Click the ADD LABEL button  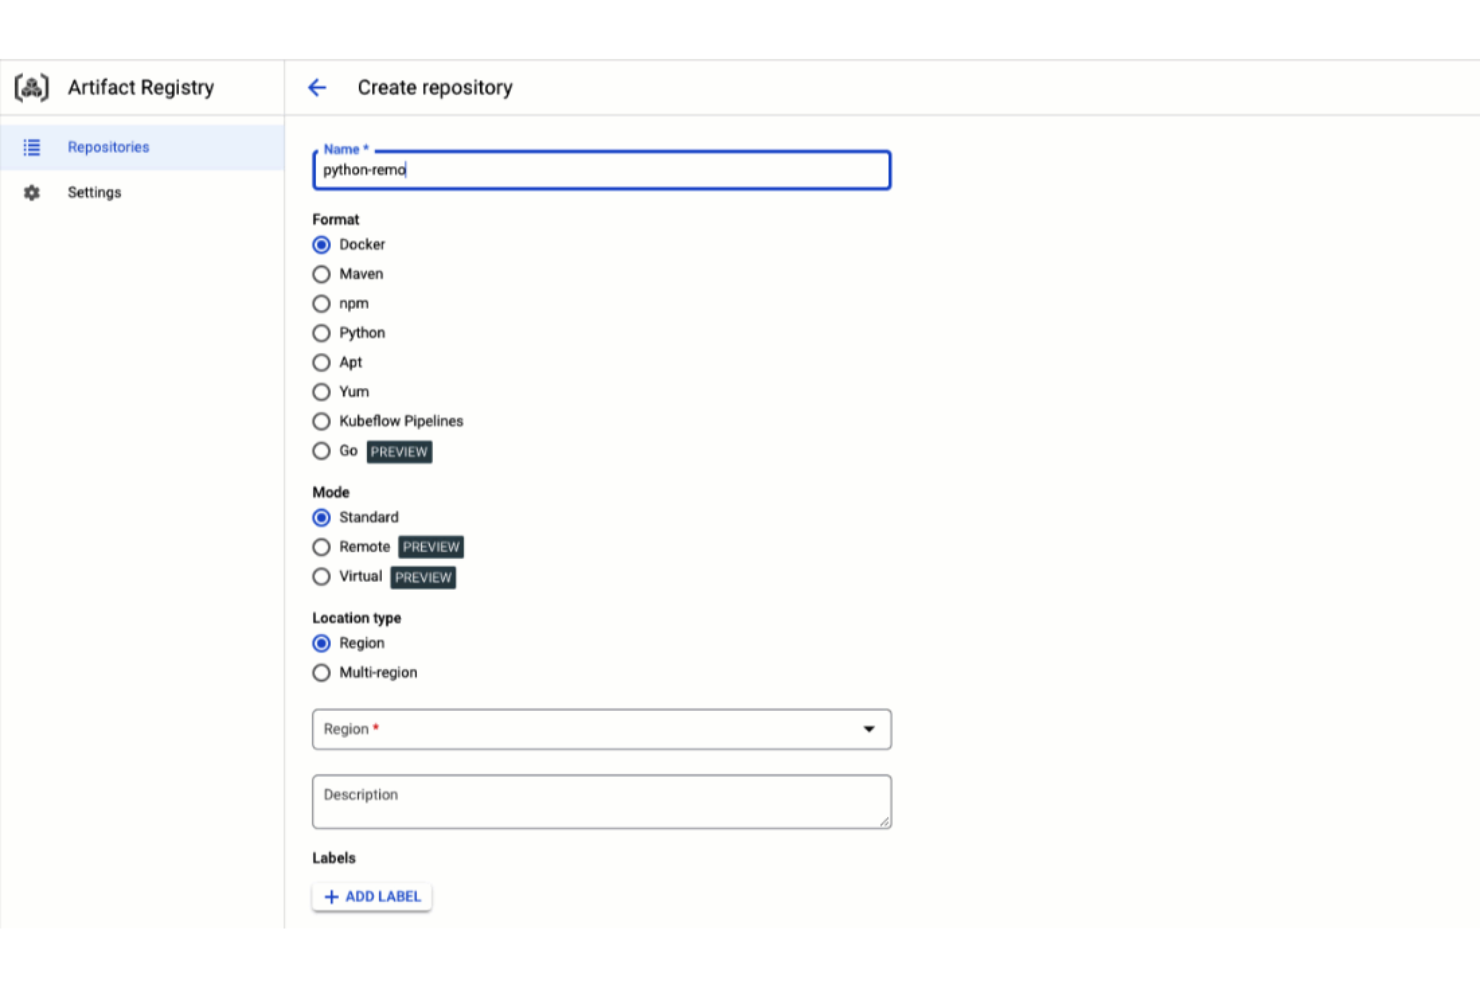point(372,897)
